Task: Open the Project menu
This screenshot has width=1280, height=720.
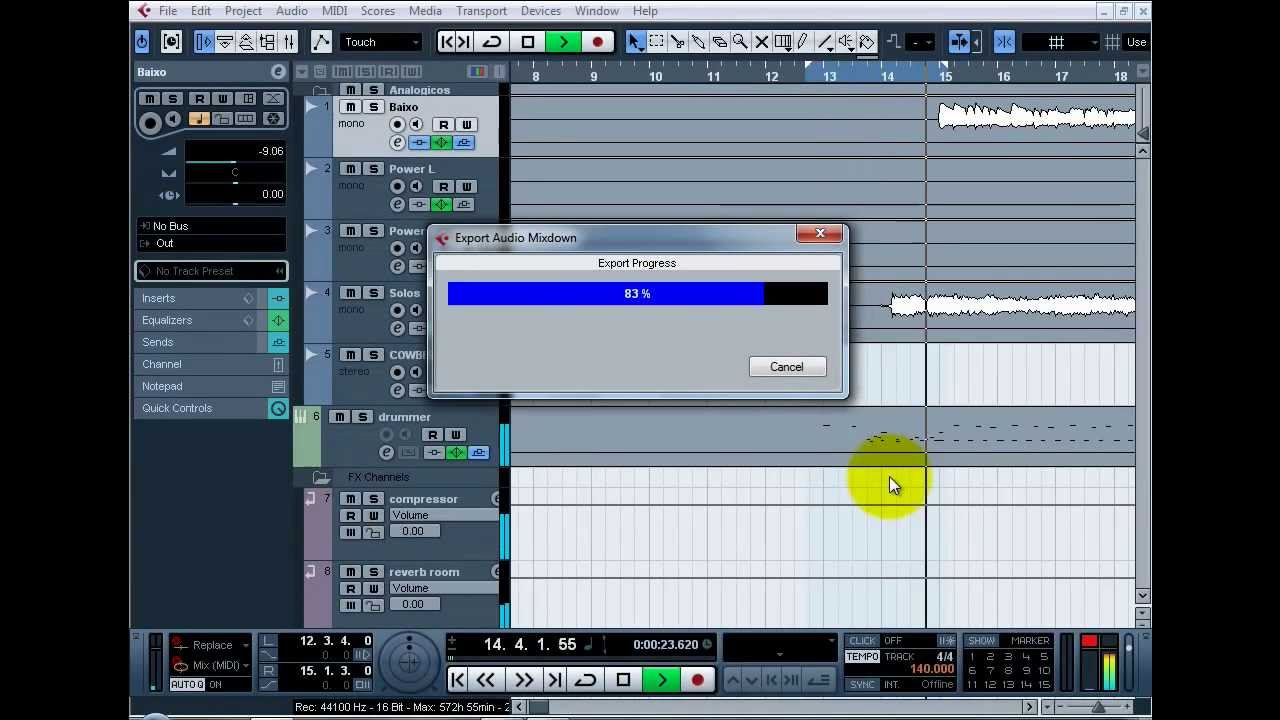Action: point(243,11)
